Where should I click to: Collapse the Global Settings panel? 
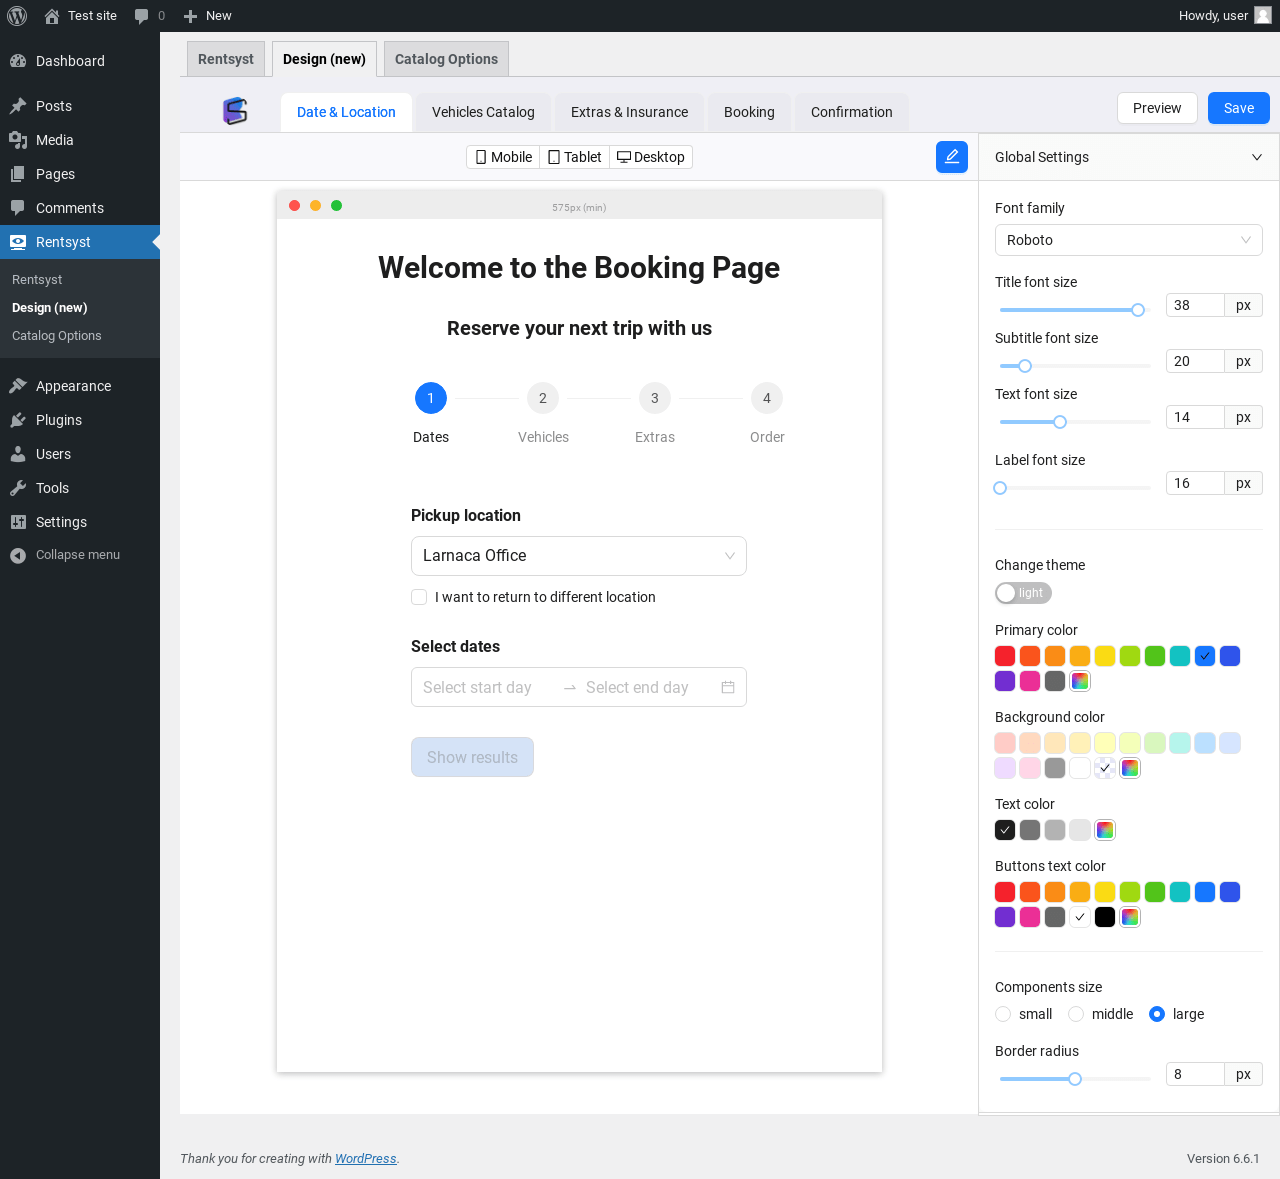pyautogui.click(x=1256, y=157)
